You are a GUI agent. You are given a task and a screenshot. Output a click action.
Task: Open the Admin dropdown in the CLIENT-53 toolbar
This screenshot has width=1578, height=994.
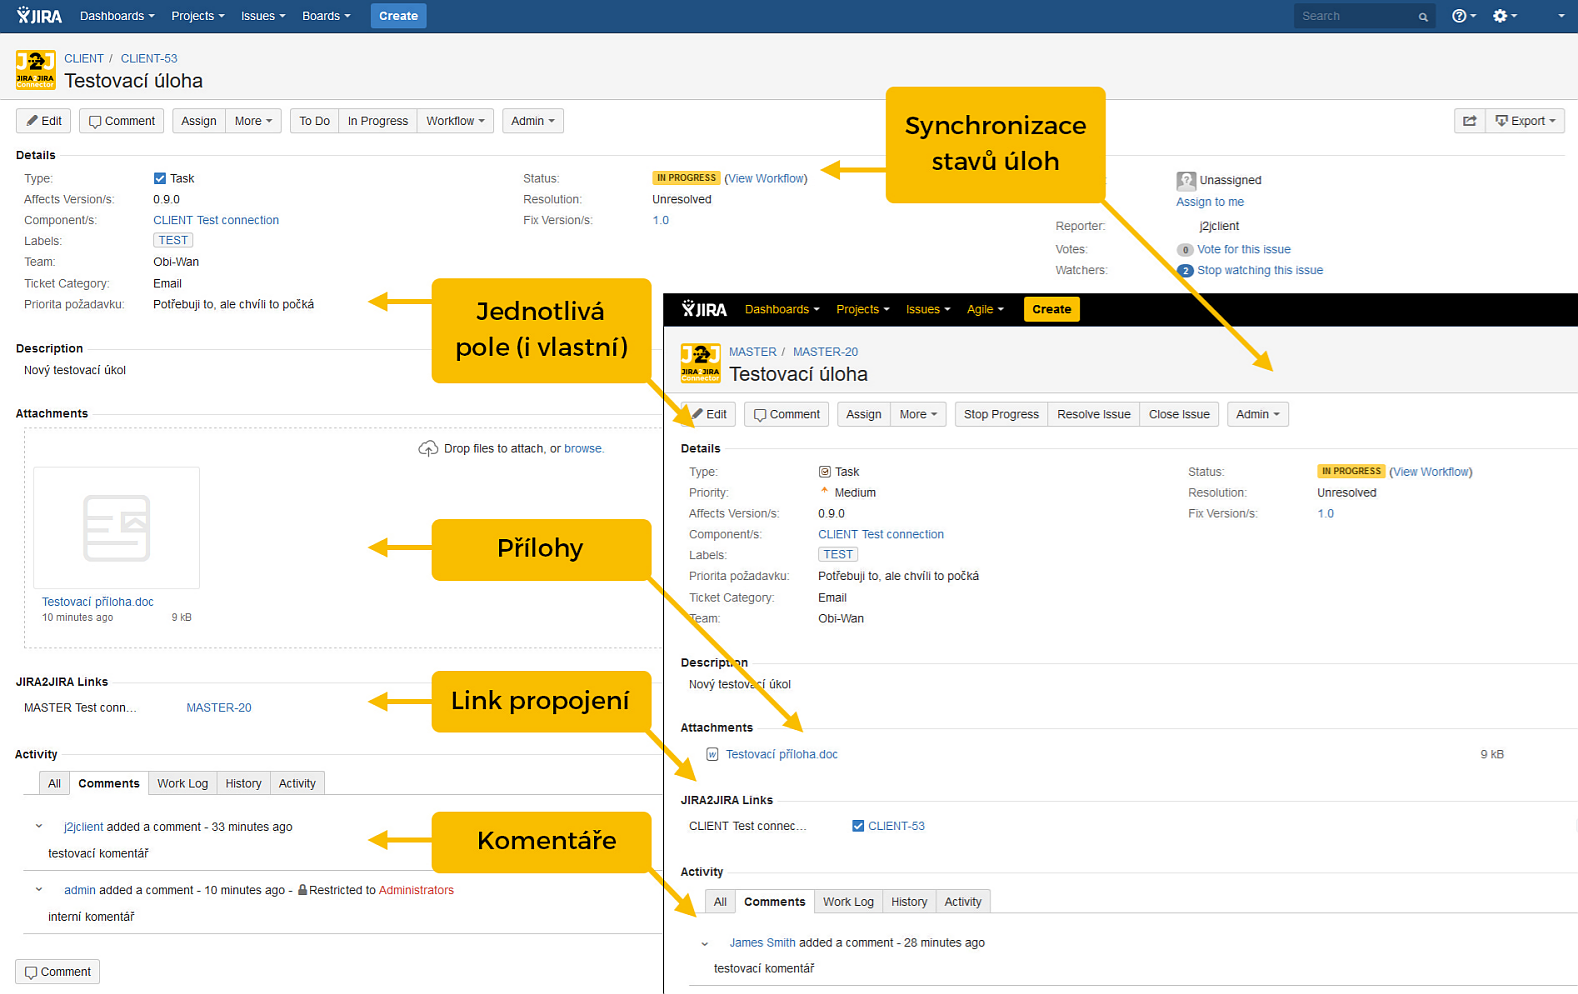(532, 121)
